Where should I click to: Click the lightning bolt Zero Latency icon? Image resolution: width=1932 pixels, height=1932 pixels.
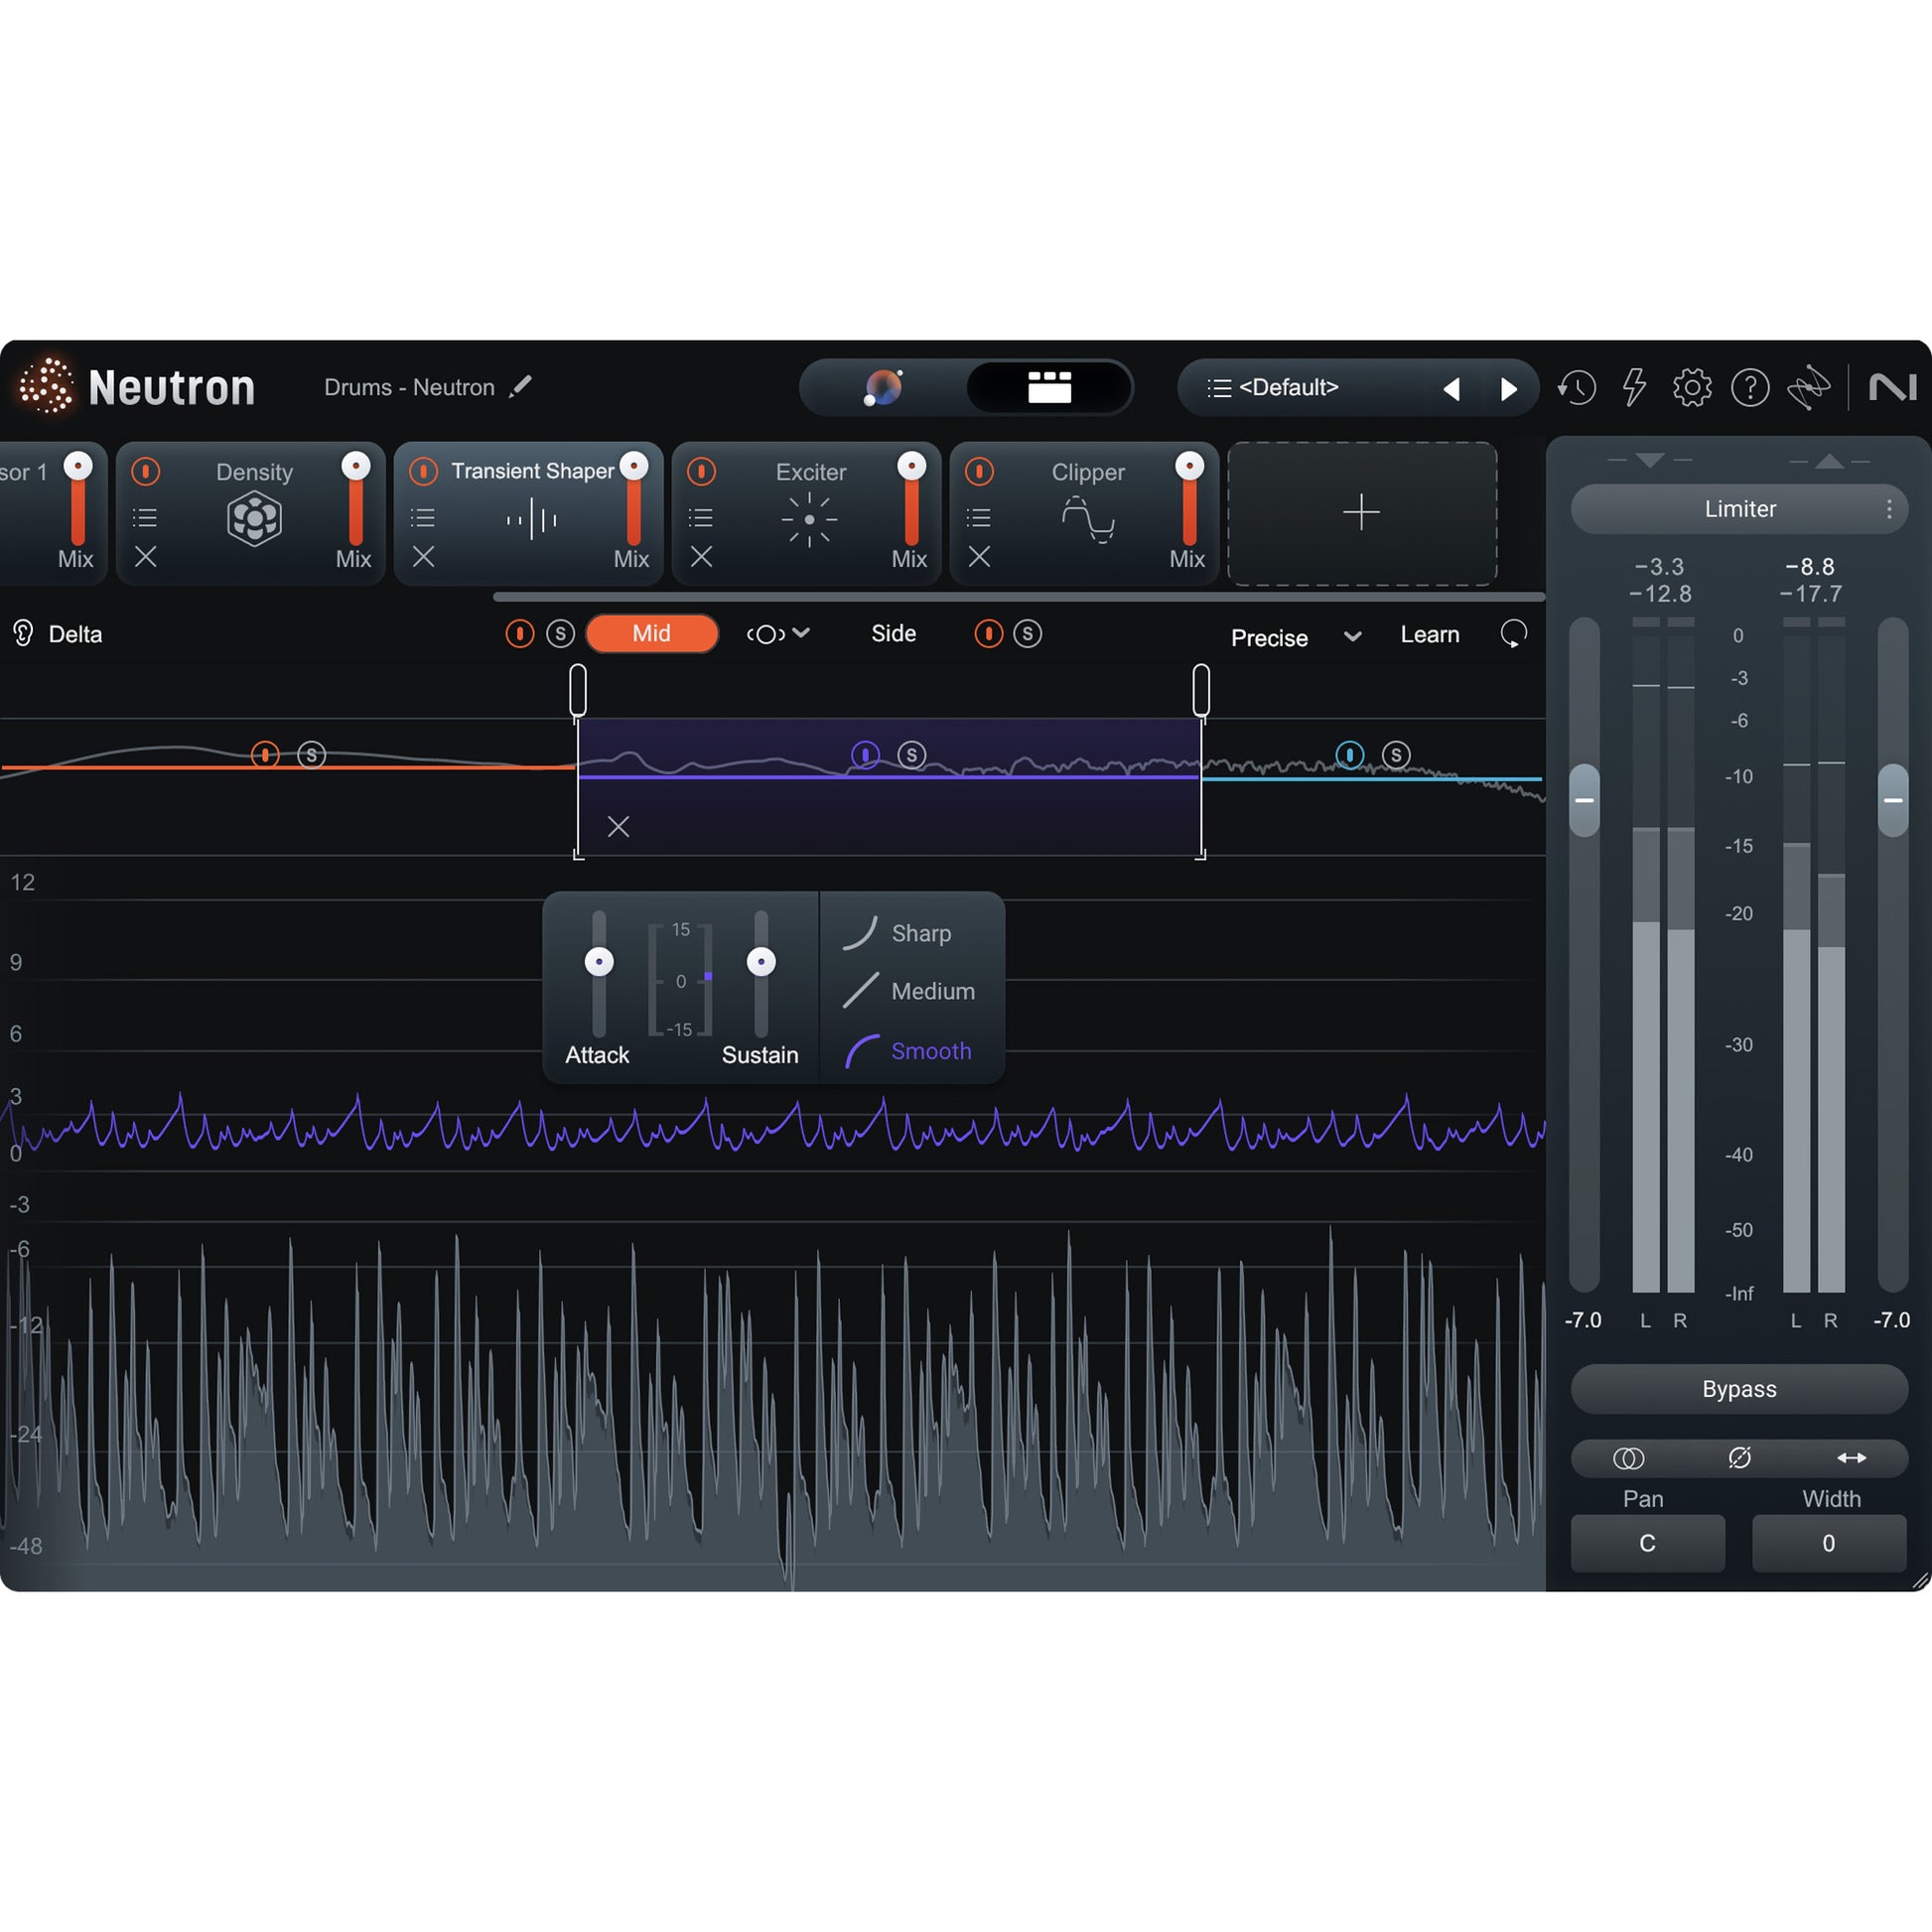(x=1634, y=388)
